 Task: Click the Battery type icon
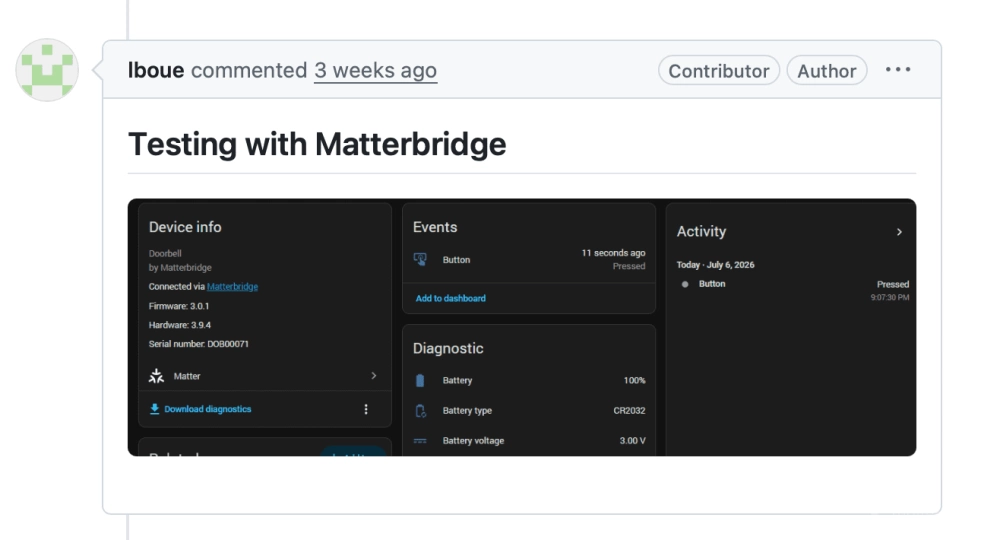(420, 411)
